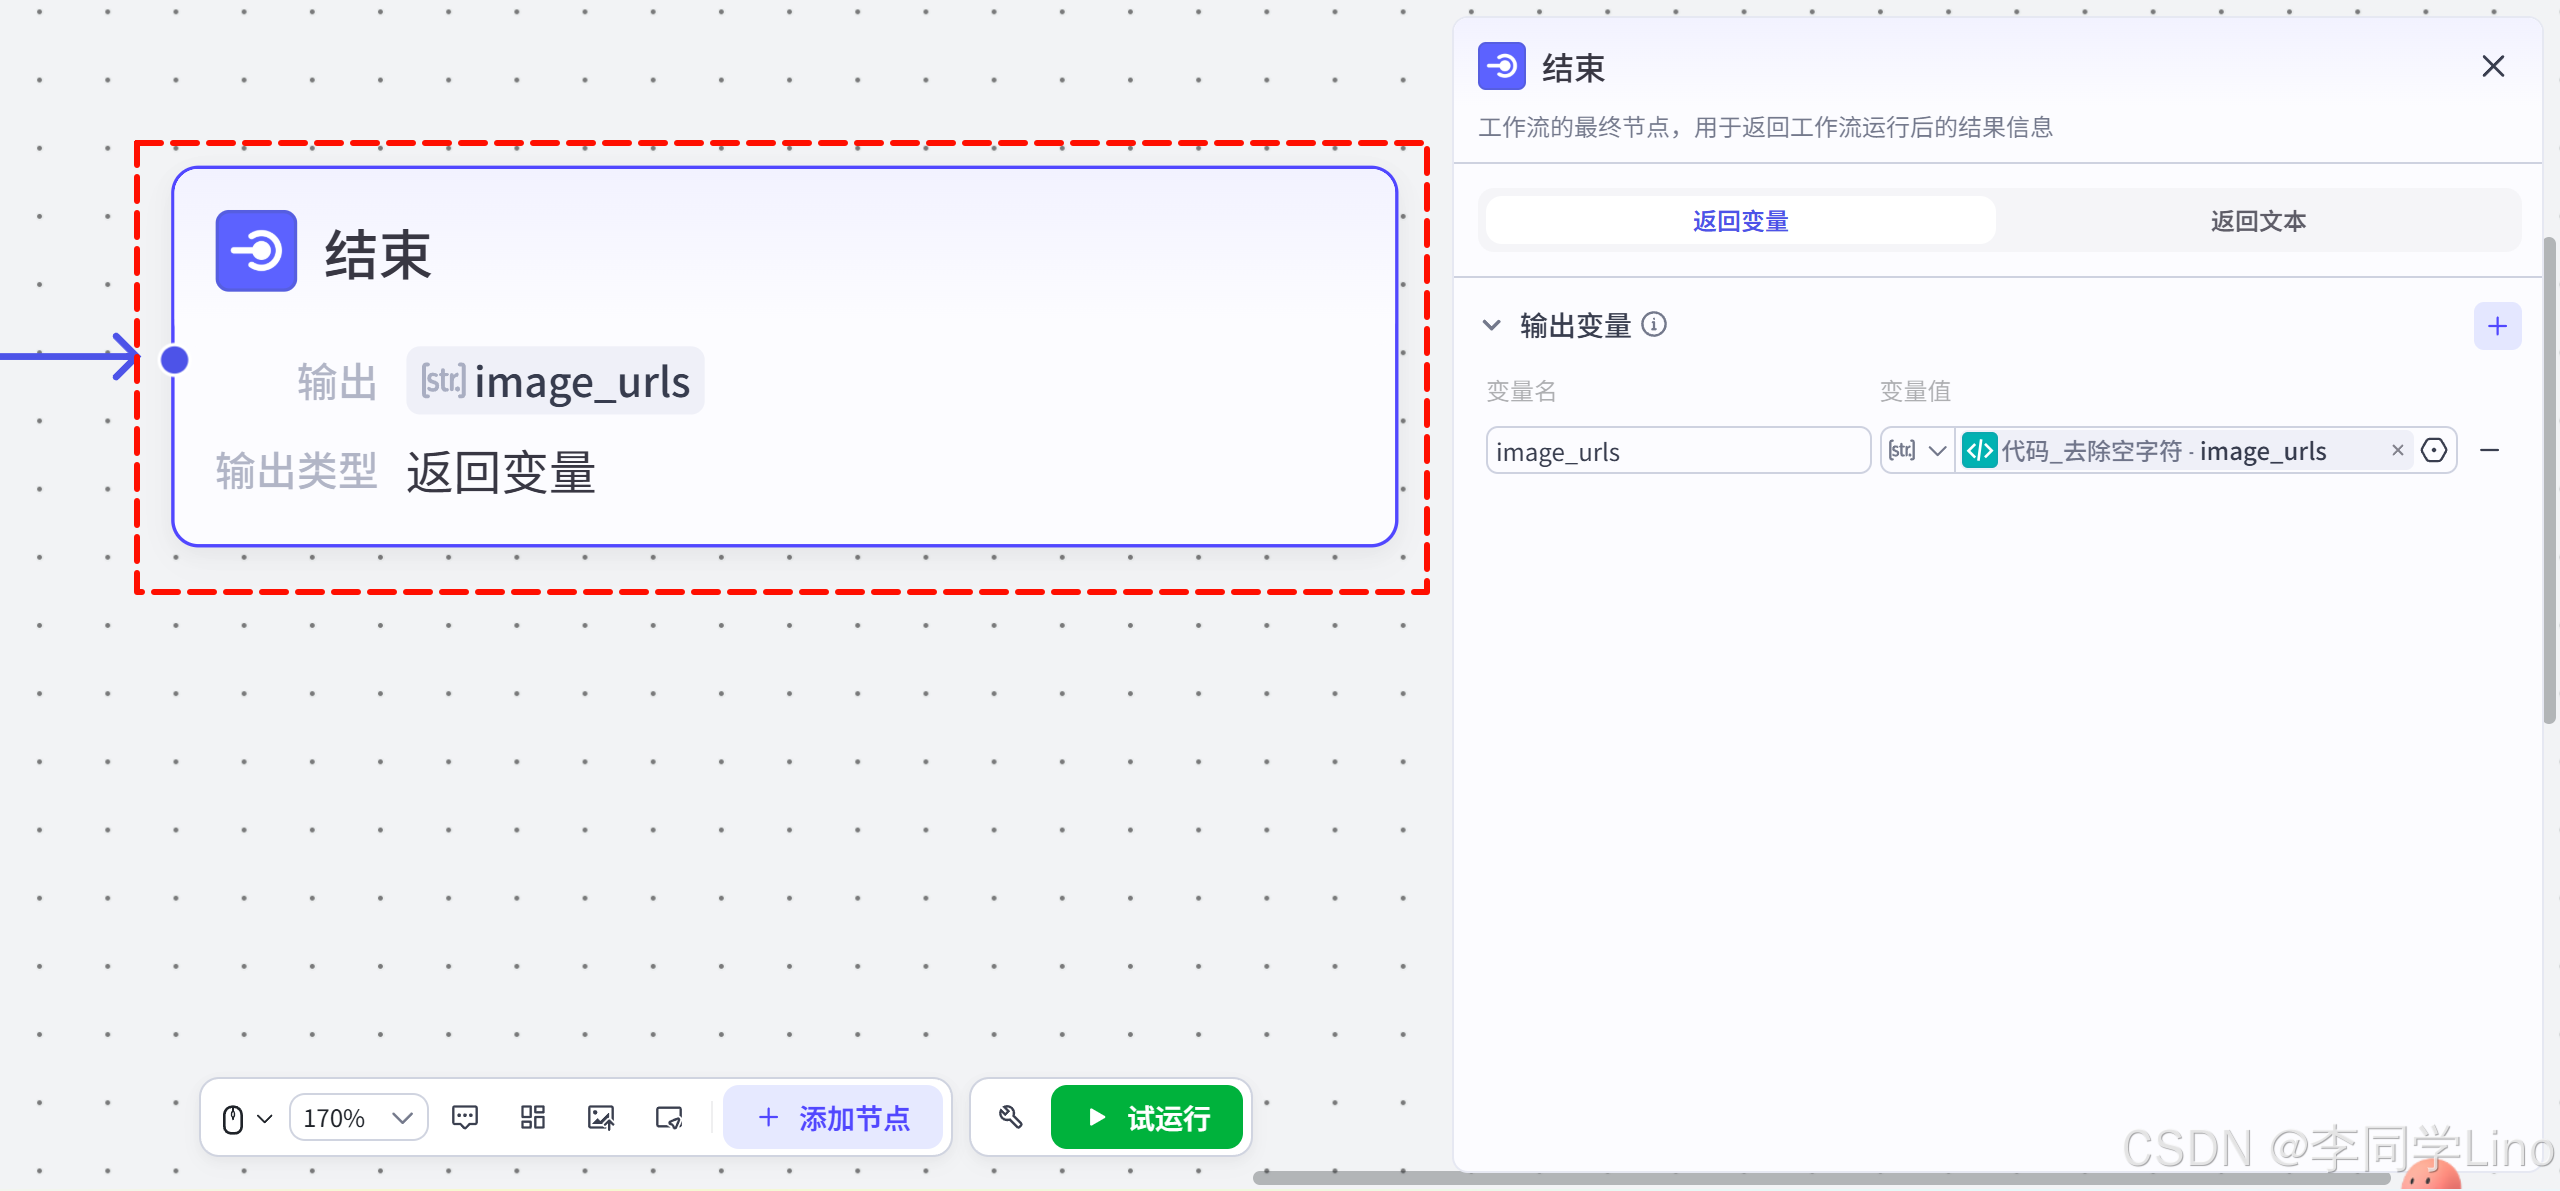Remove the image_urls variable row with minus
The width and height of the screenshot is (2560, 1191).
2490,451
